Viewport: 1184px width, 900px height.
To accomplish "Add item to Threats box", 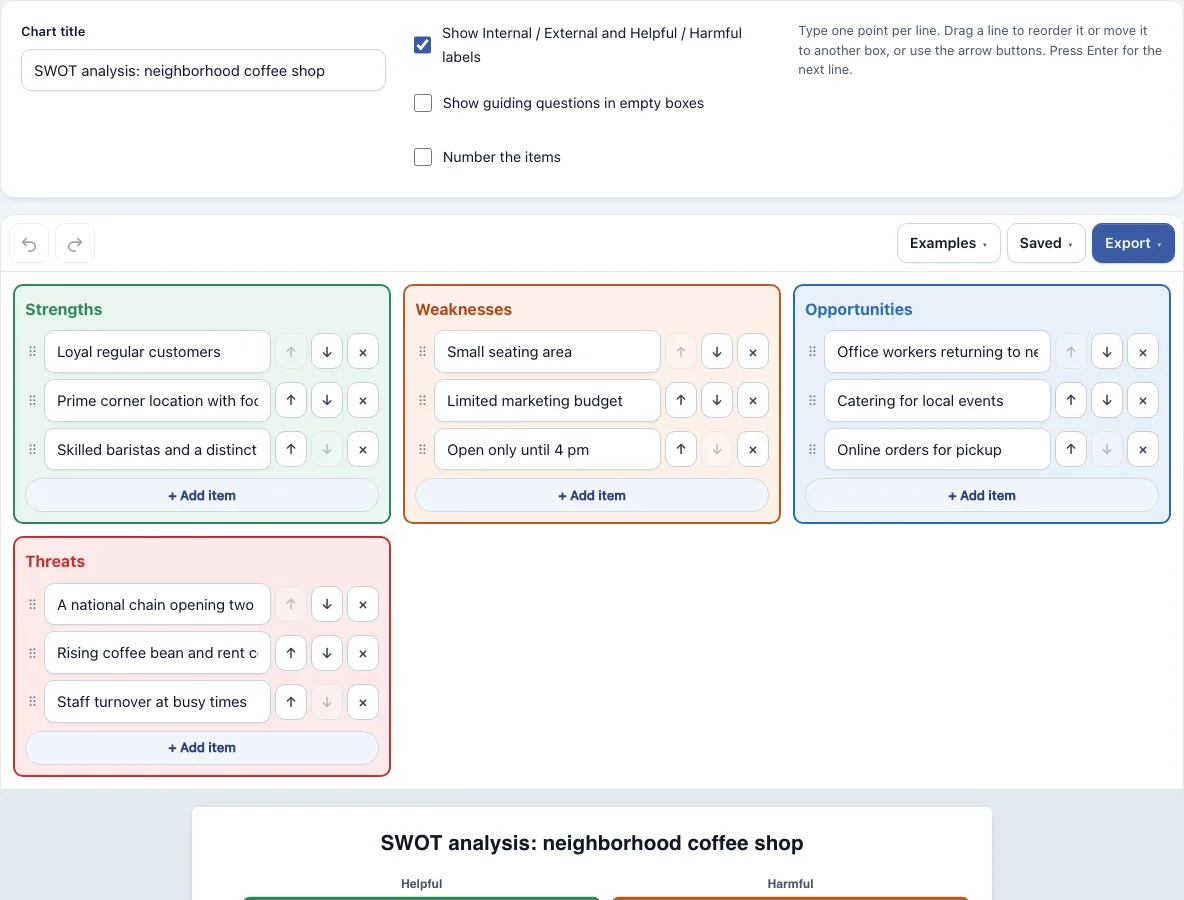I will tap(202, 747).
